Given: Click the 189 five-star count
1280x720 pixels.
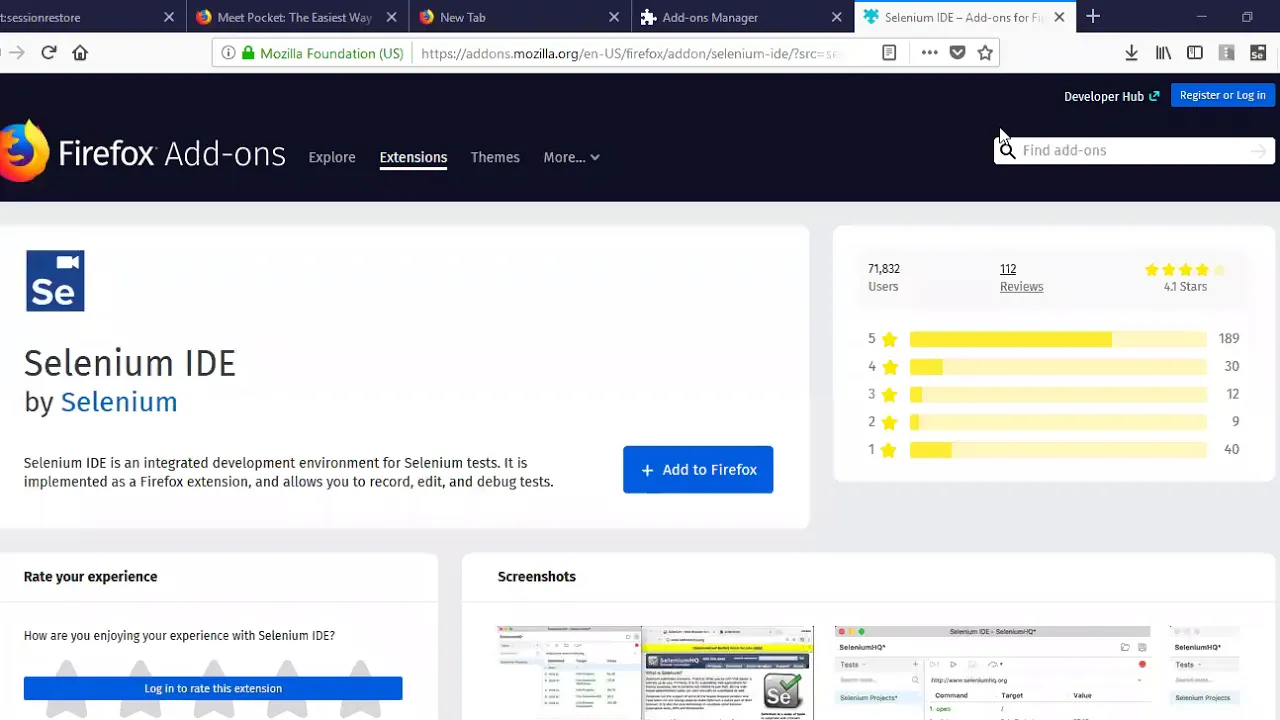Looking at the screenshot, I should tap(1228, 339).
